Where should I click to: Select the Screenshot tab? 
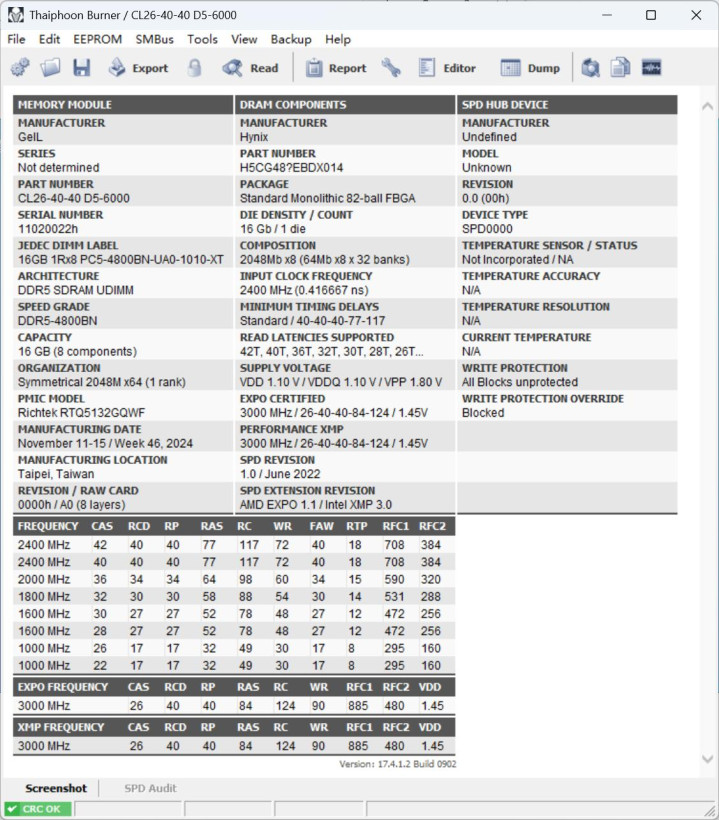pos(56,788)
